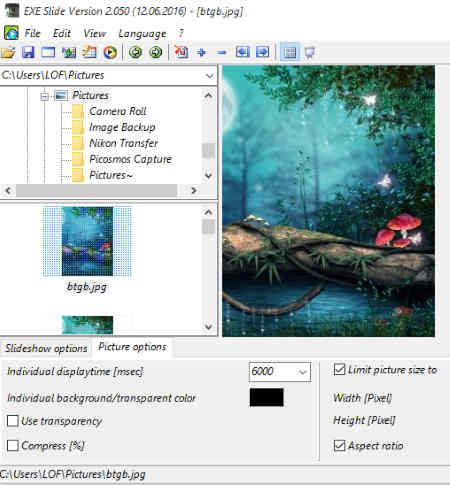Click the btgb.jpg file name label
450x485 pixels.
(x=87, y=287)
